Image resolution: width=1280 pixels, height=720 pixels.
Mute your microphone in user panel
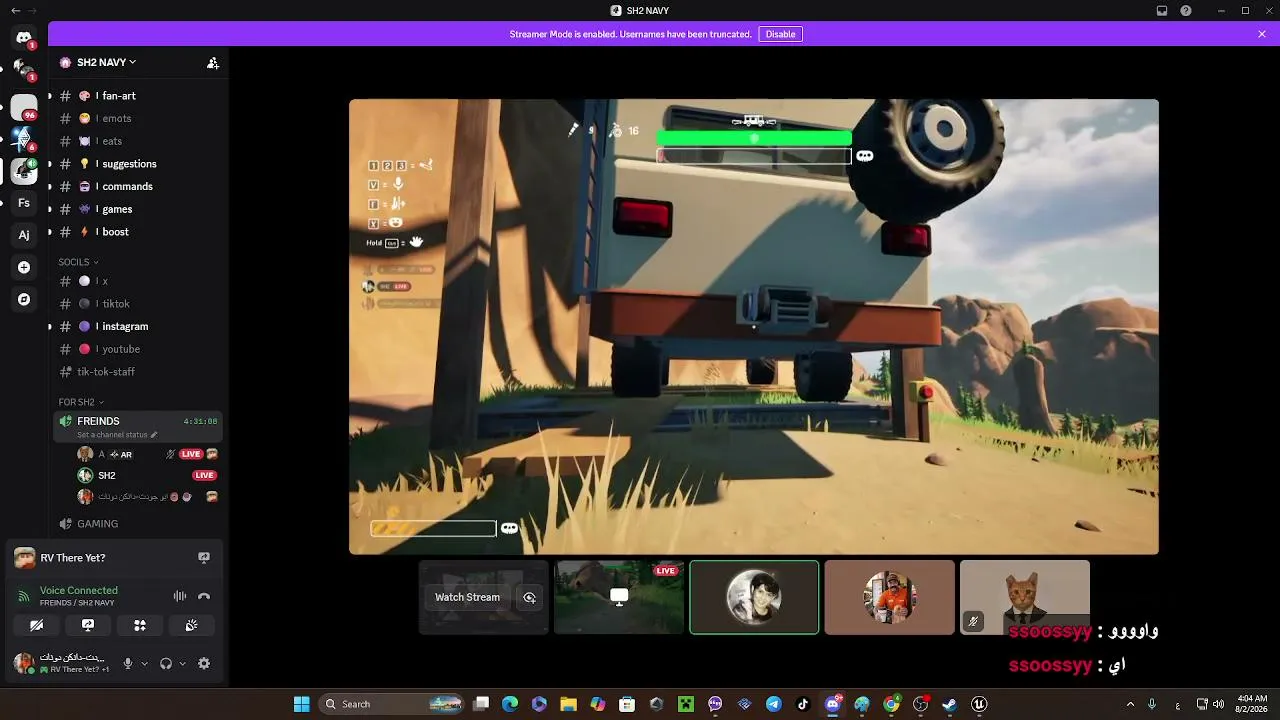[127, 663]
